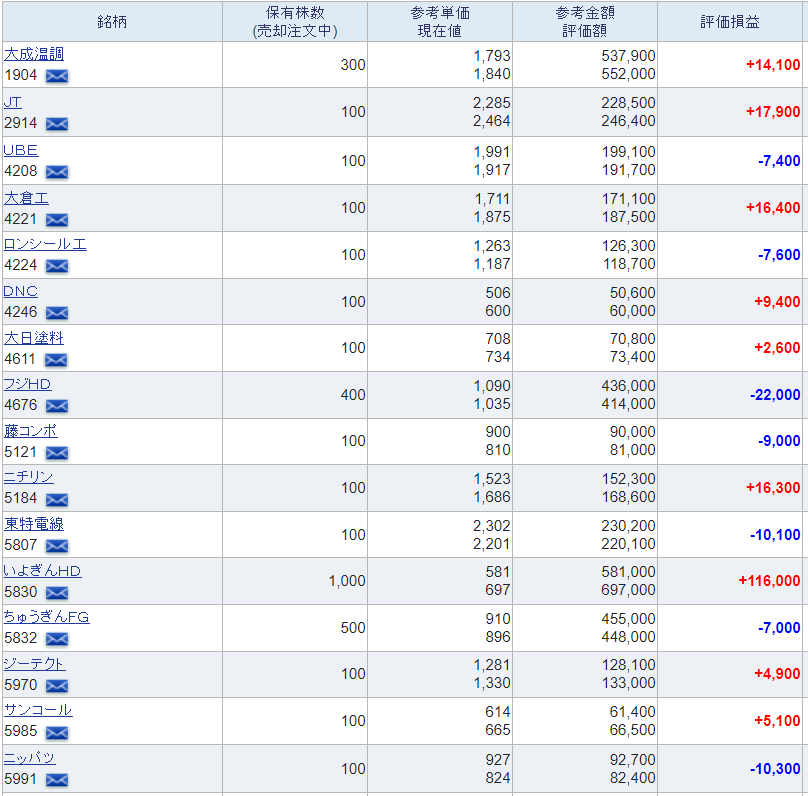
Task: Click the envelope icon next to 2914
Action: [x=57, y=124]
